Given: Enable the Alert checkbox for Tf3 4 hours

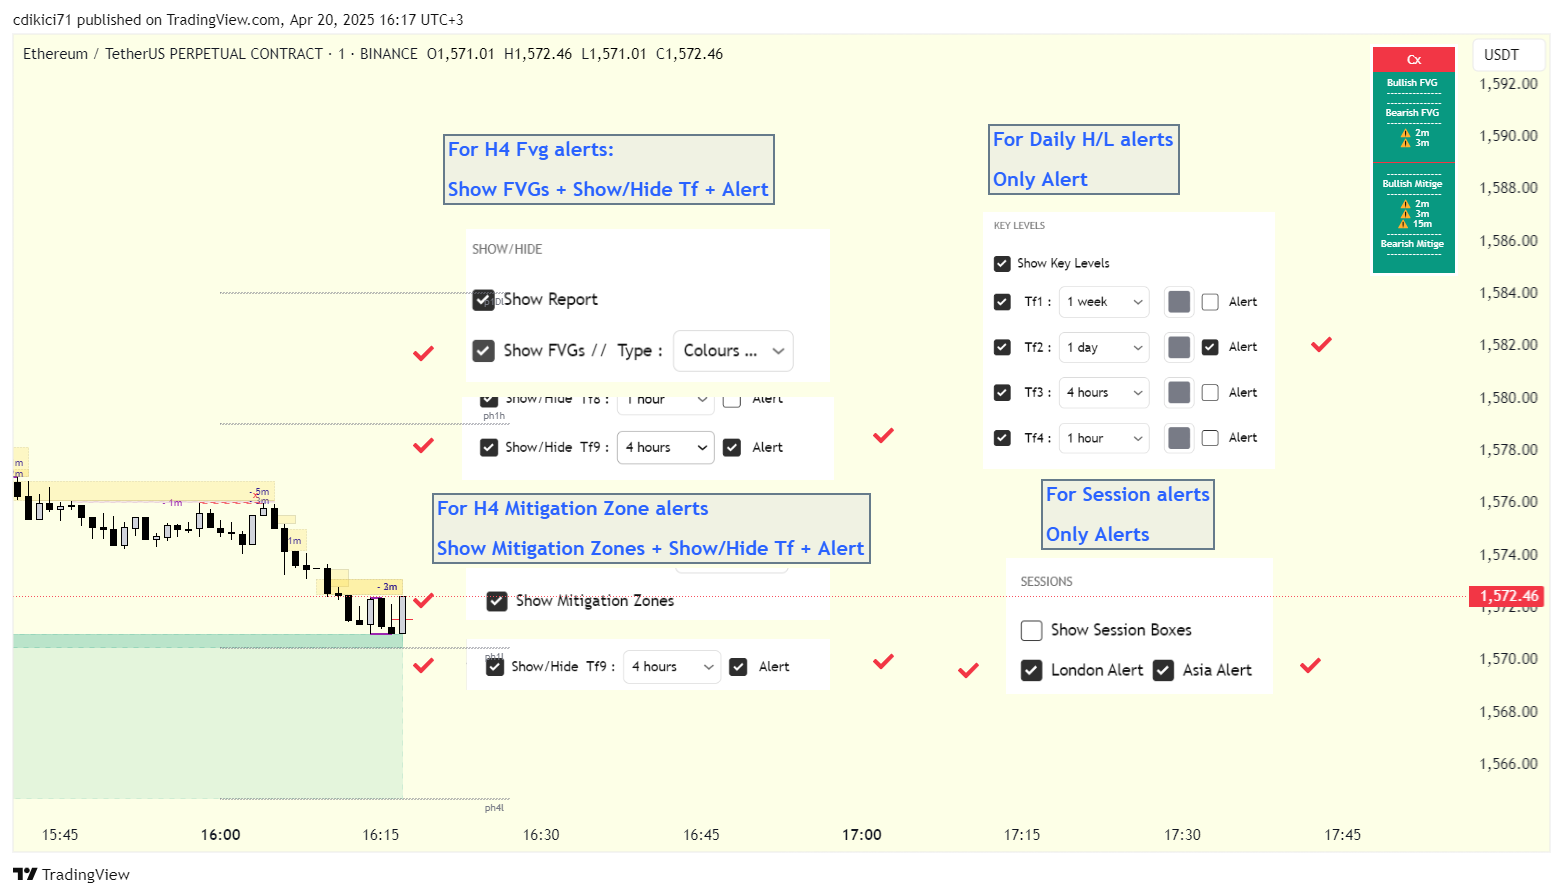Looking at the screenshot, I should click(1210, 393).
